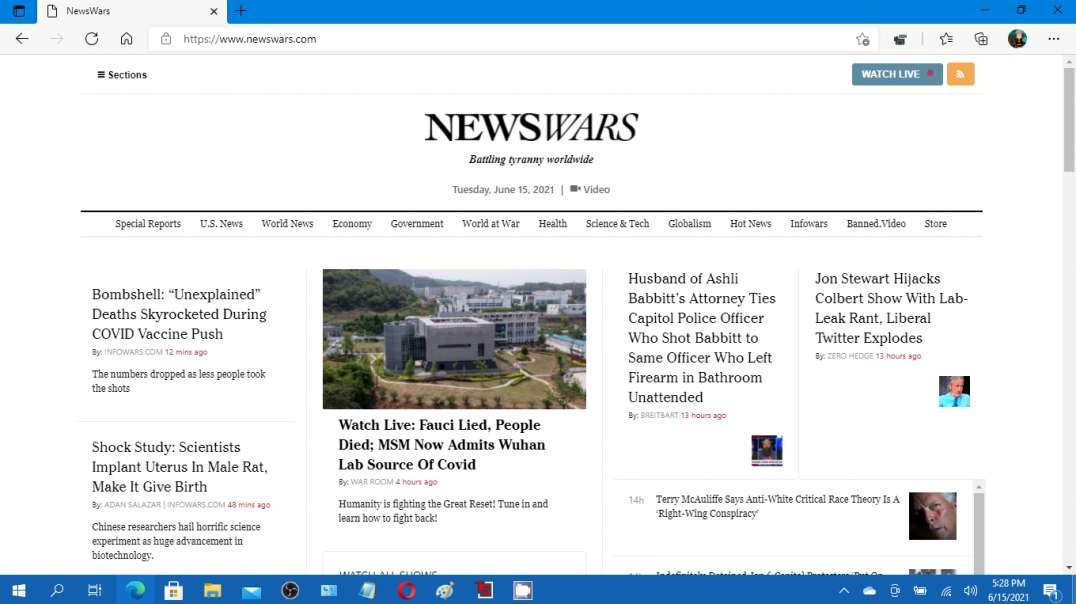Open a new browser tab
The height and width of the screenshot is (604, 1076).
[241, 11]
